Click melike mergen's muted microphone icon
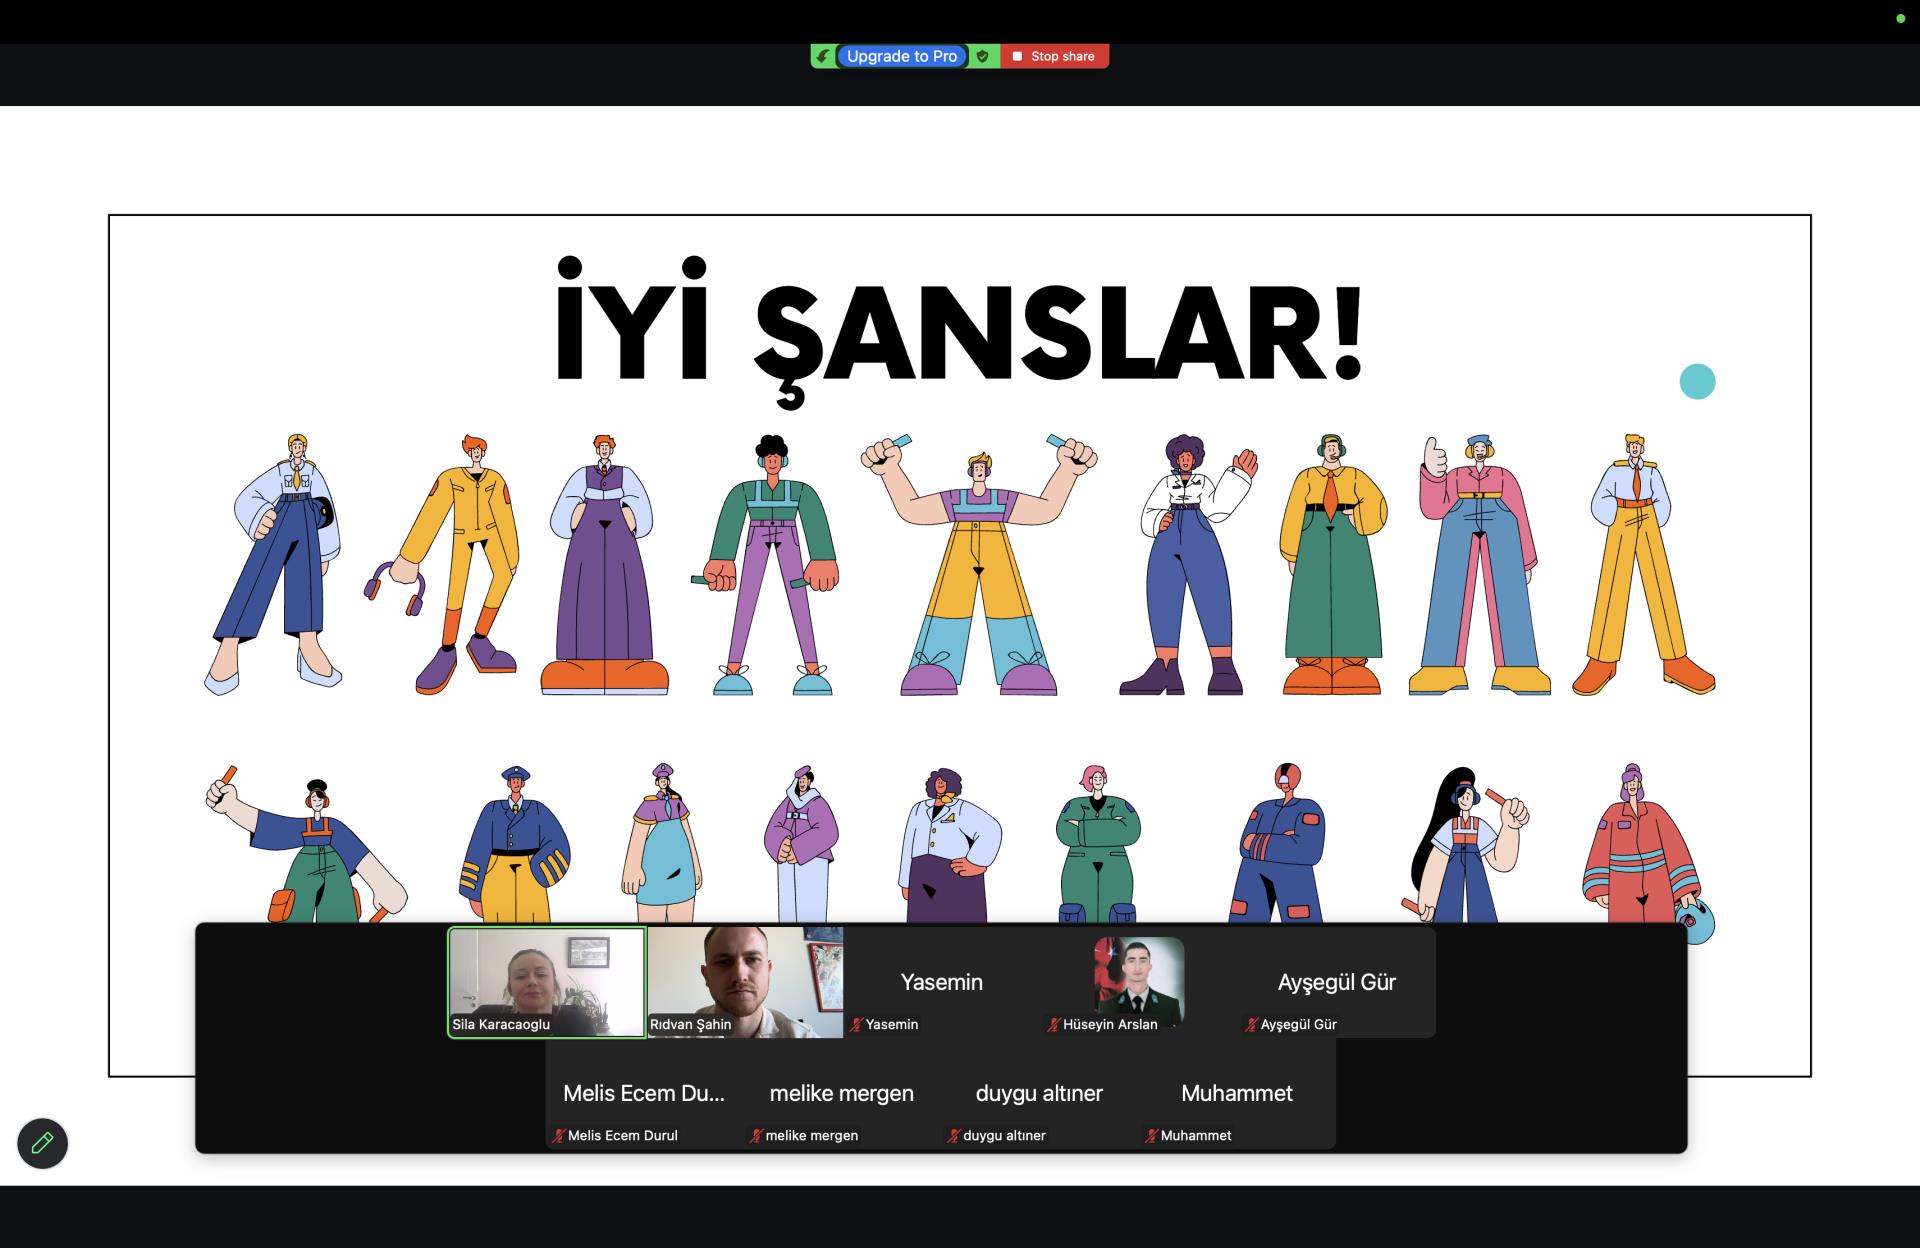 point(757,1135)
